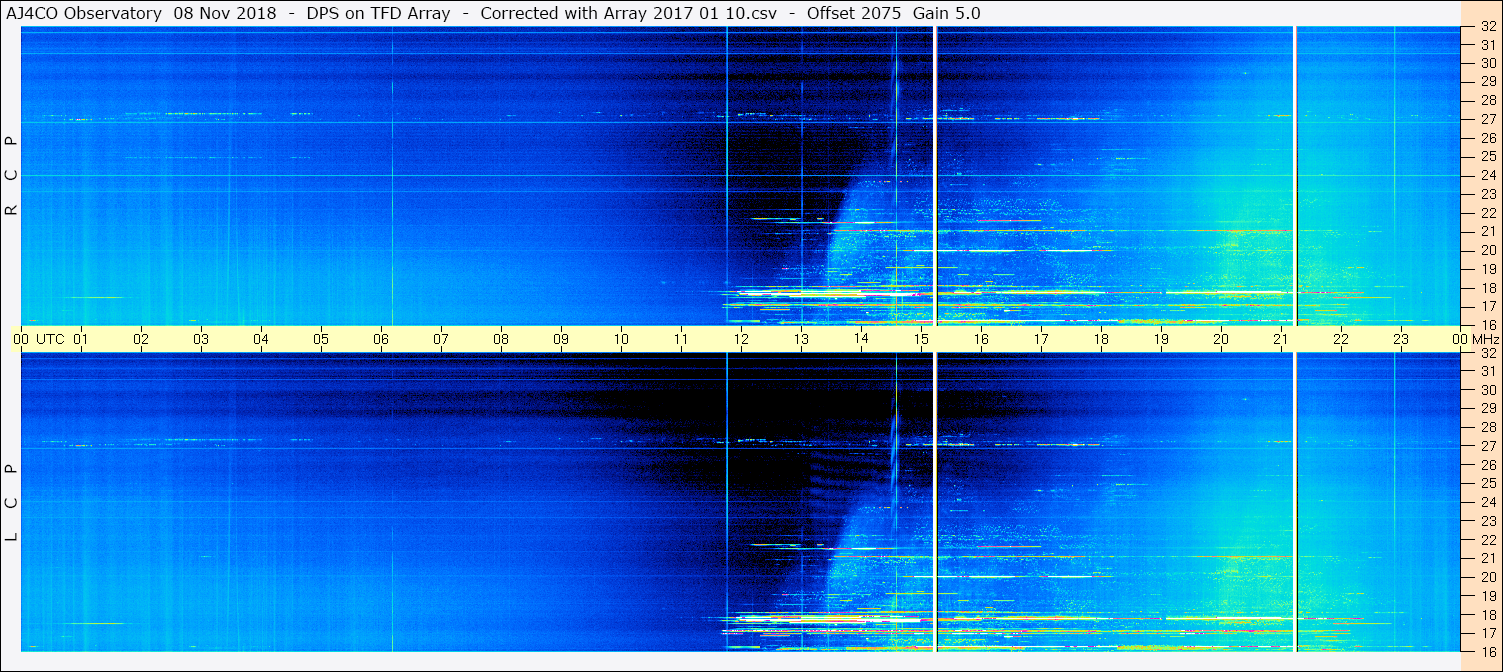Click 27 on RCP panel frequency scale
The image size is (1503, 672).
point(1488,119)
